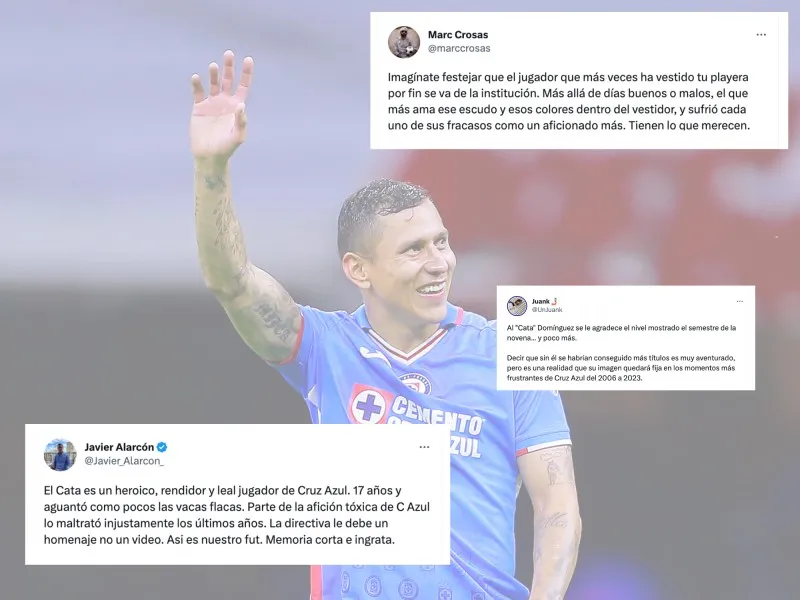Select Marc Crosas tweet text starting with Imagínate festejar
This screenshot has width=800, height=600.
[568, 101]
